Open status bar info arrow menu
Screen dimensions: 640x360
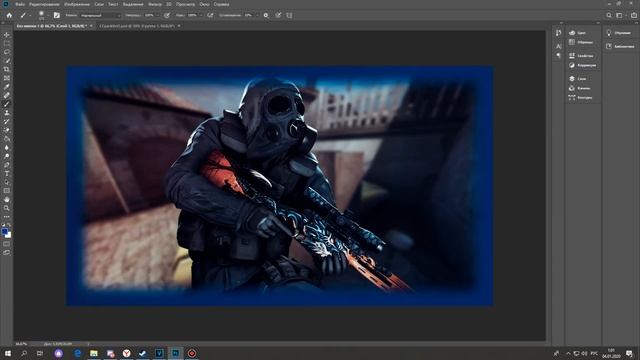89,344
